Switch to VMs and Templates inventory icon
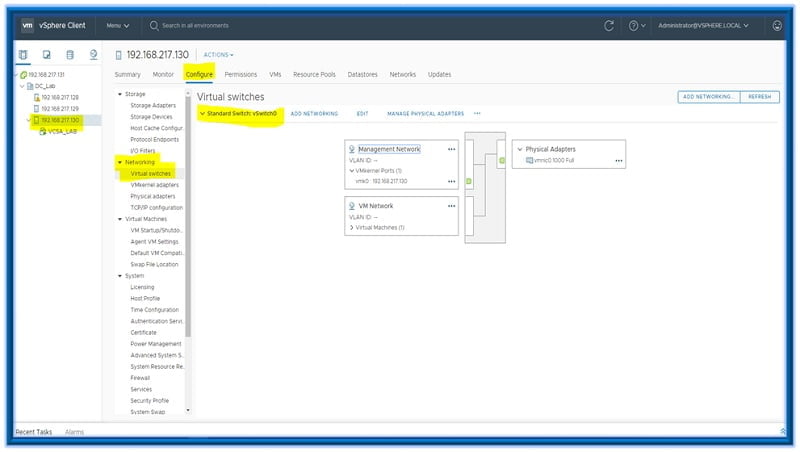Viewport: 800px width, 452px height. (x=47, y=54)
